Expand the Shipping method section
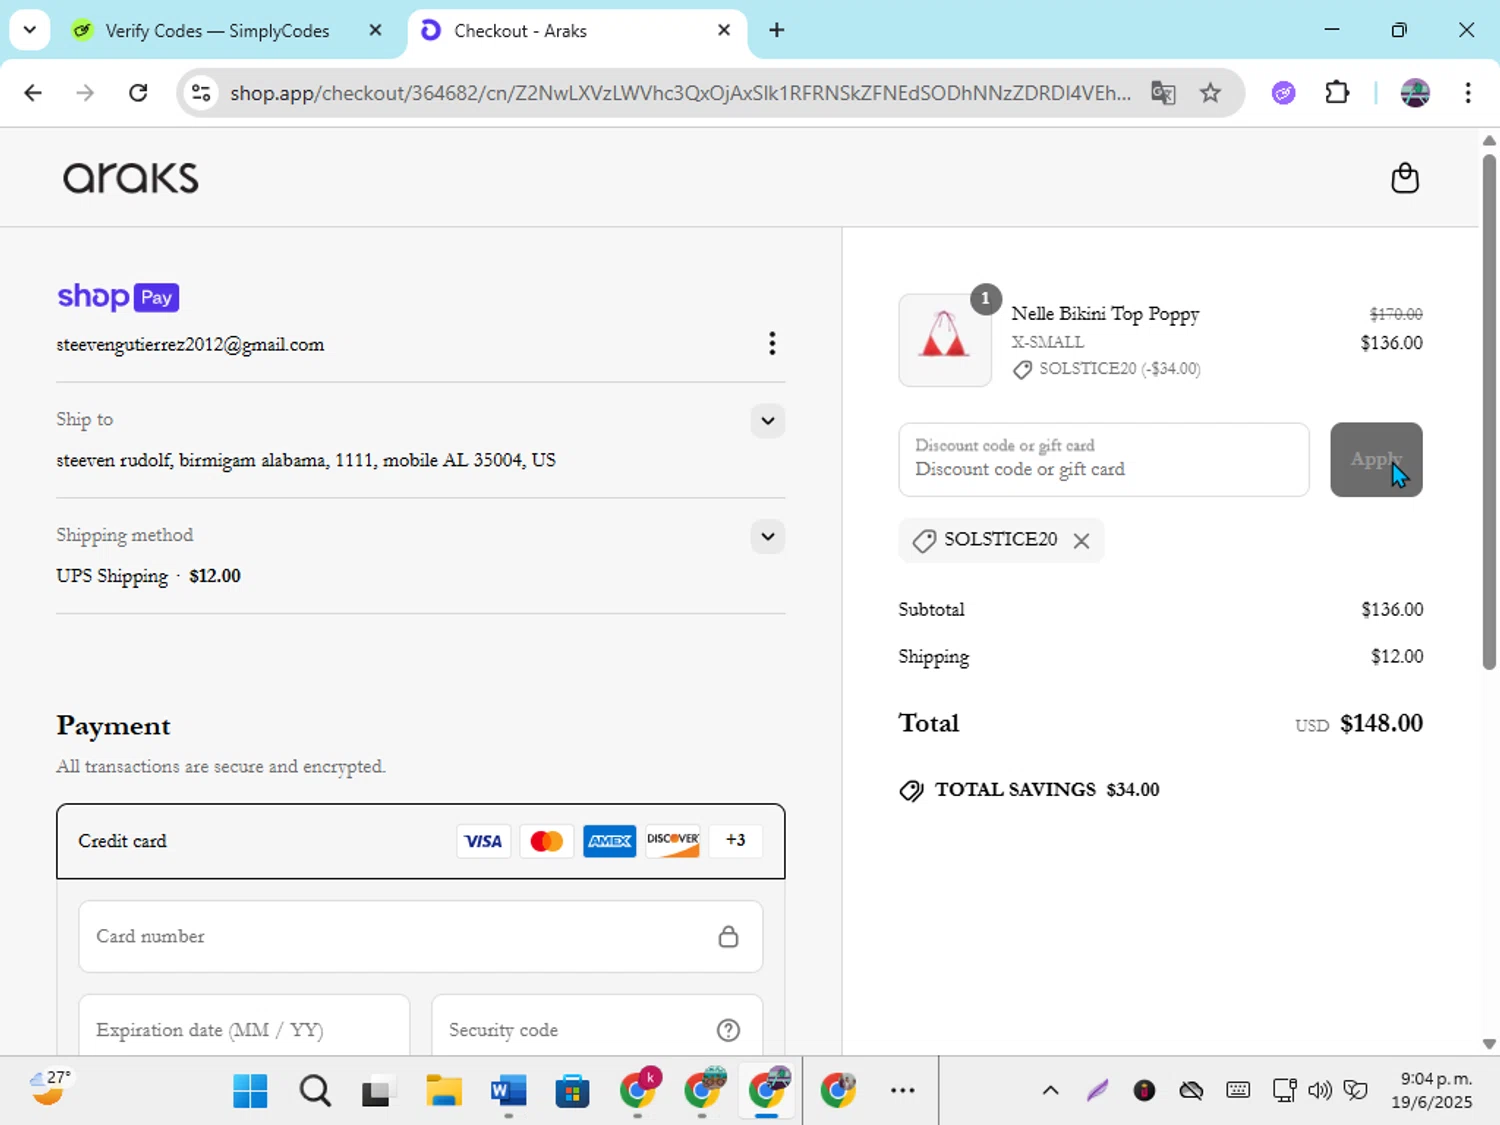Viewport: 1500px width, 1125px height. tap(767, 537)
